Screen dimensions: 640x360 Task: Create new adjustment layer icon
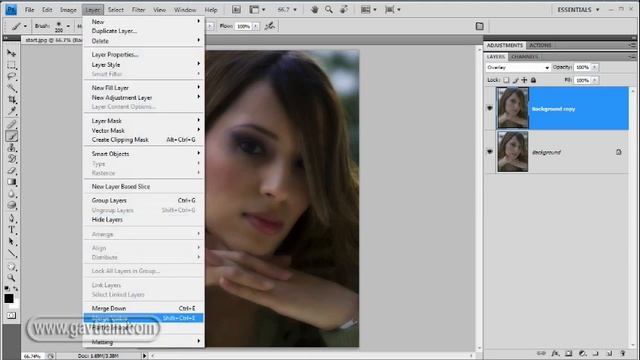[x=582, y=353]
